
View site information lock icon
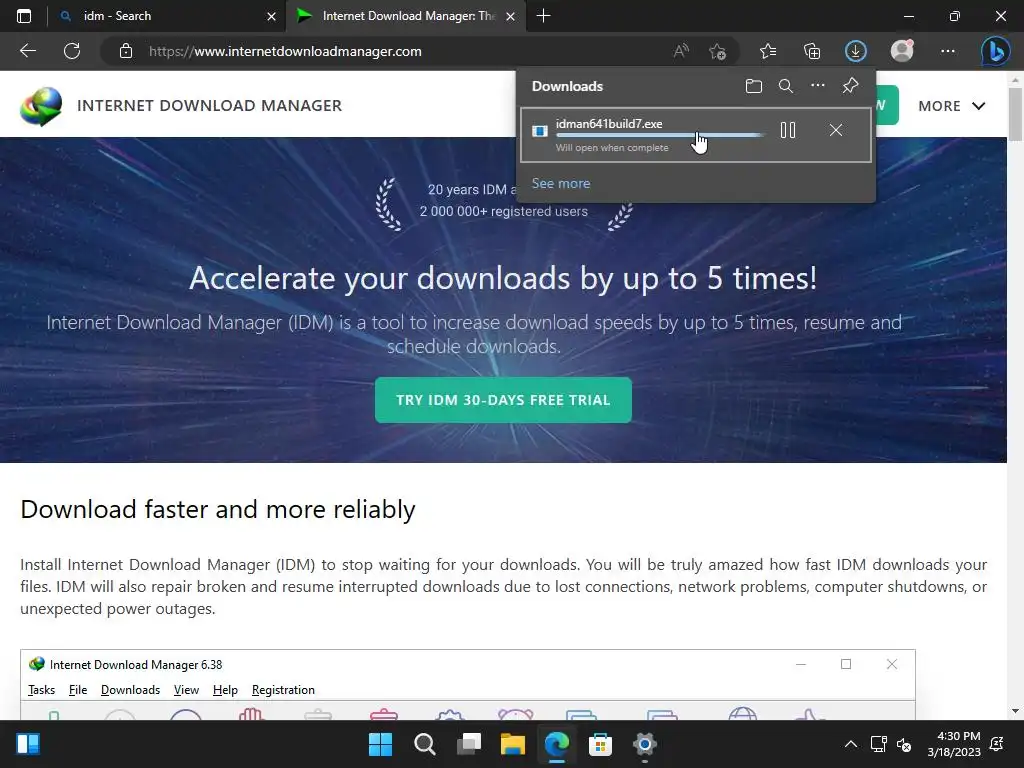tap(126, 51)
